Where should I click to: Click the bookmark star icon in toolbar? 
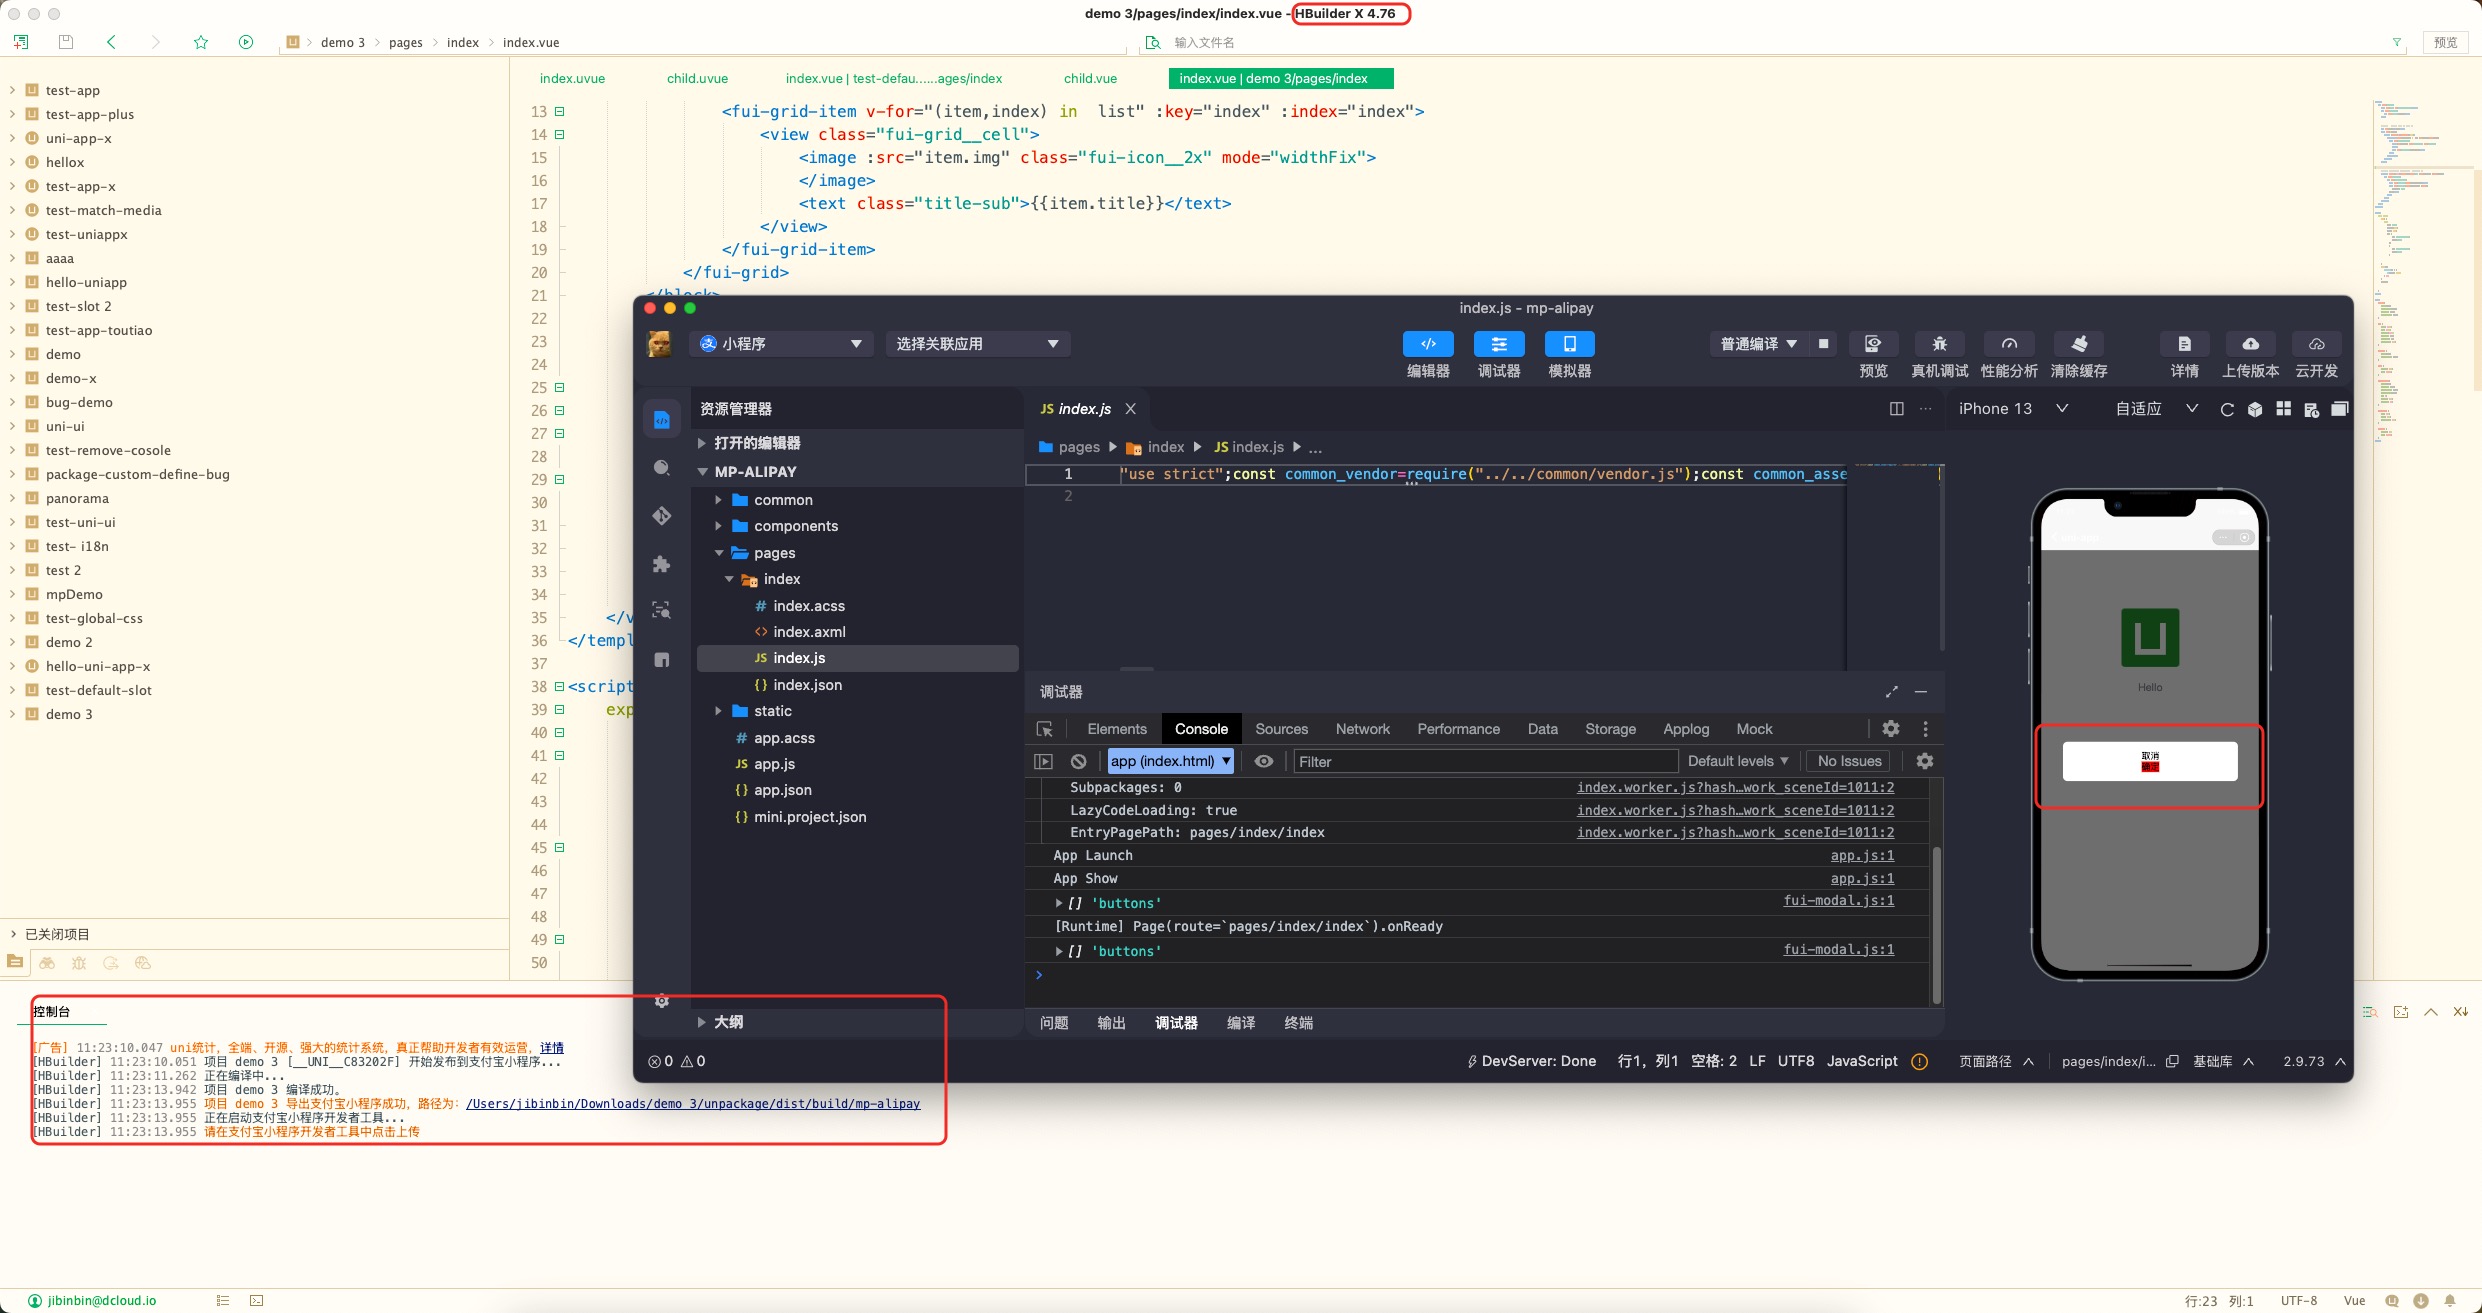coord(201,42)
